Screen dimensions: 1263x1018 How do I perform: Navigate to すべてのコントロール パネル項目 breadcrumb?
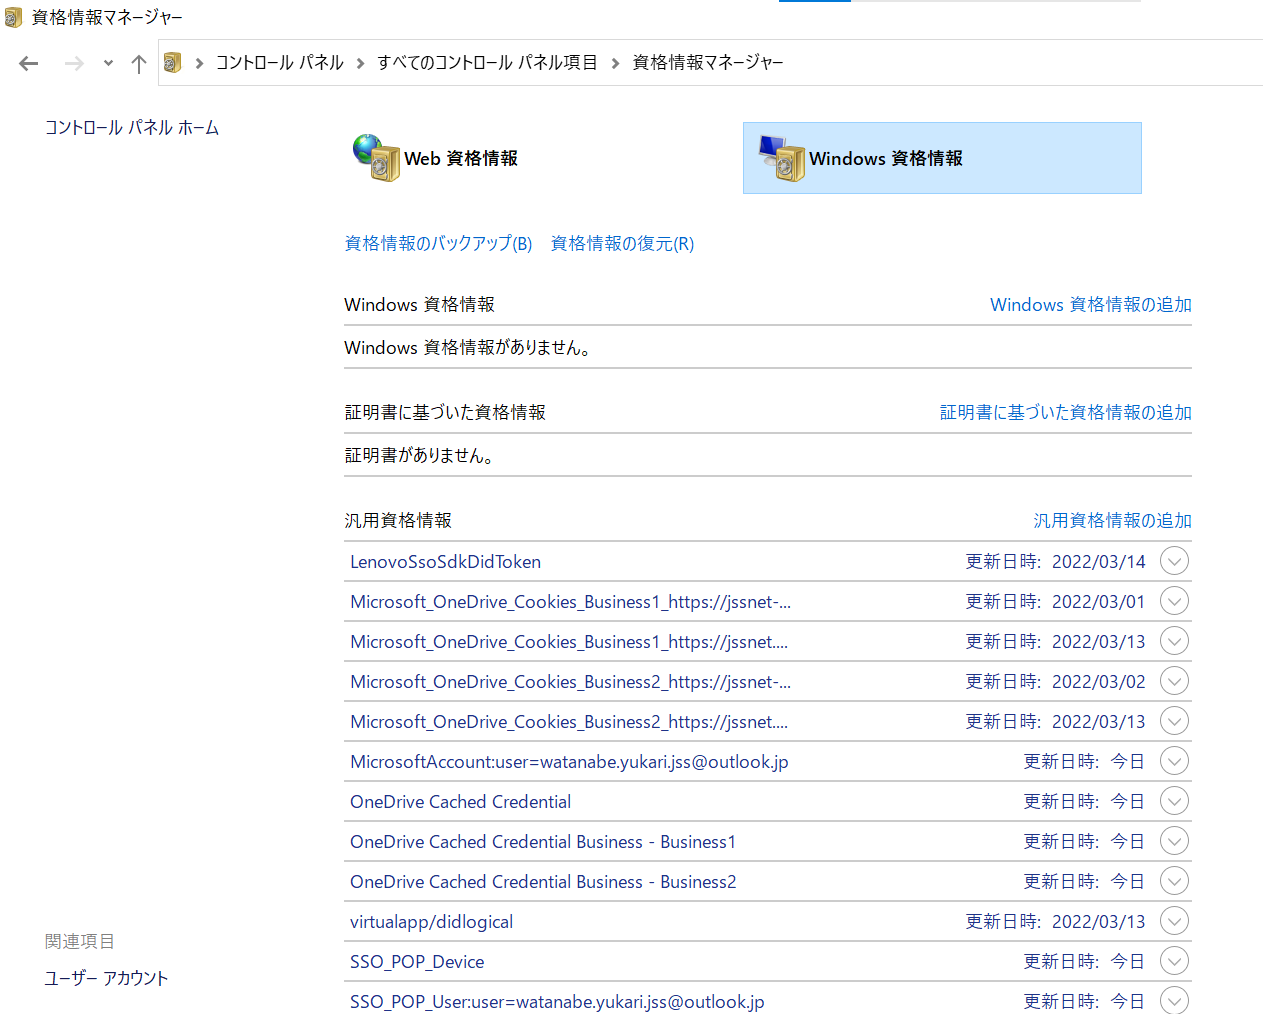(487, 62)
